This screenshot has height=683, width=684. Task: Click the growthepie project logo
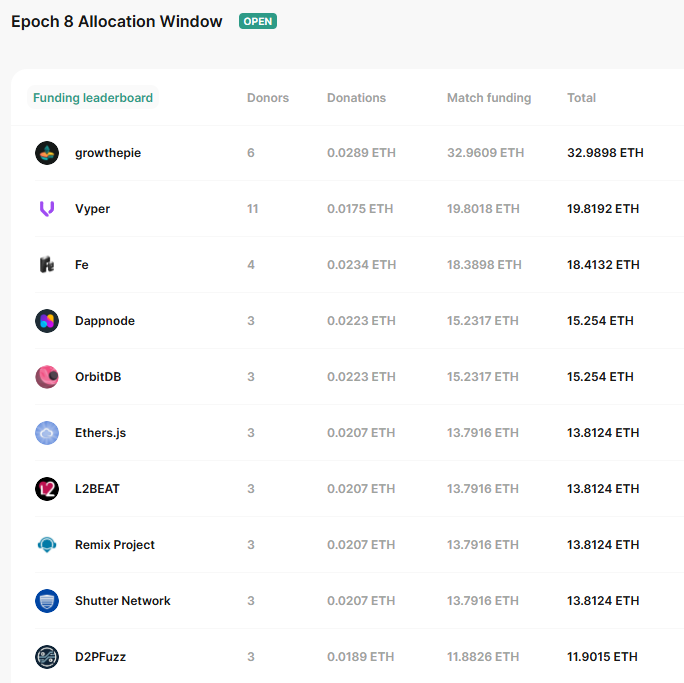click(x=47, y=153)
